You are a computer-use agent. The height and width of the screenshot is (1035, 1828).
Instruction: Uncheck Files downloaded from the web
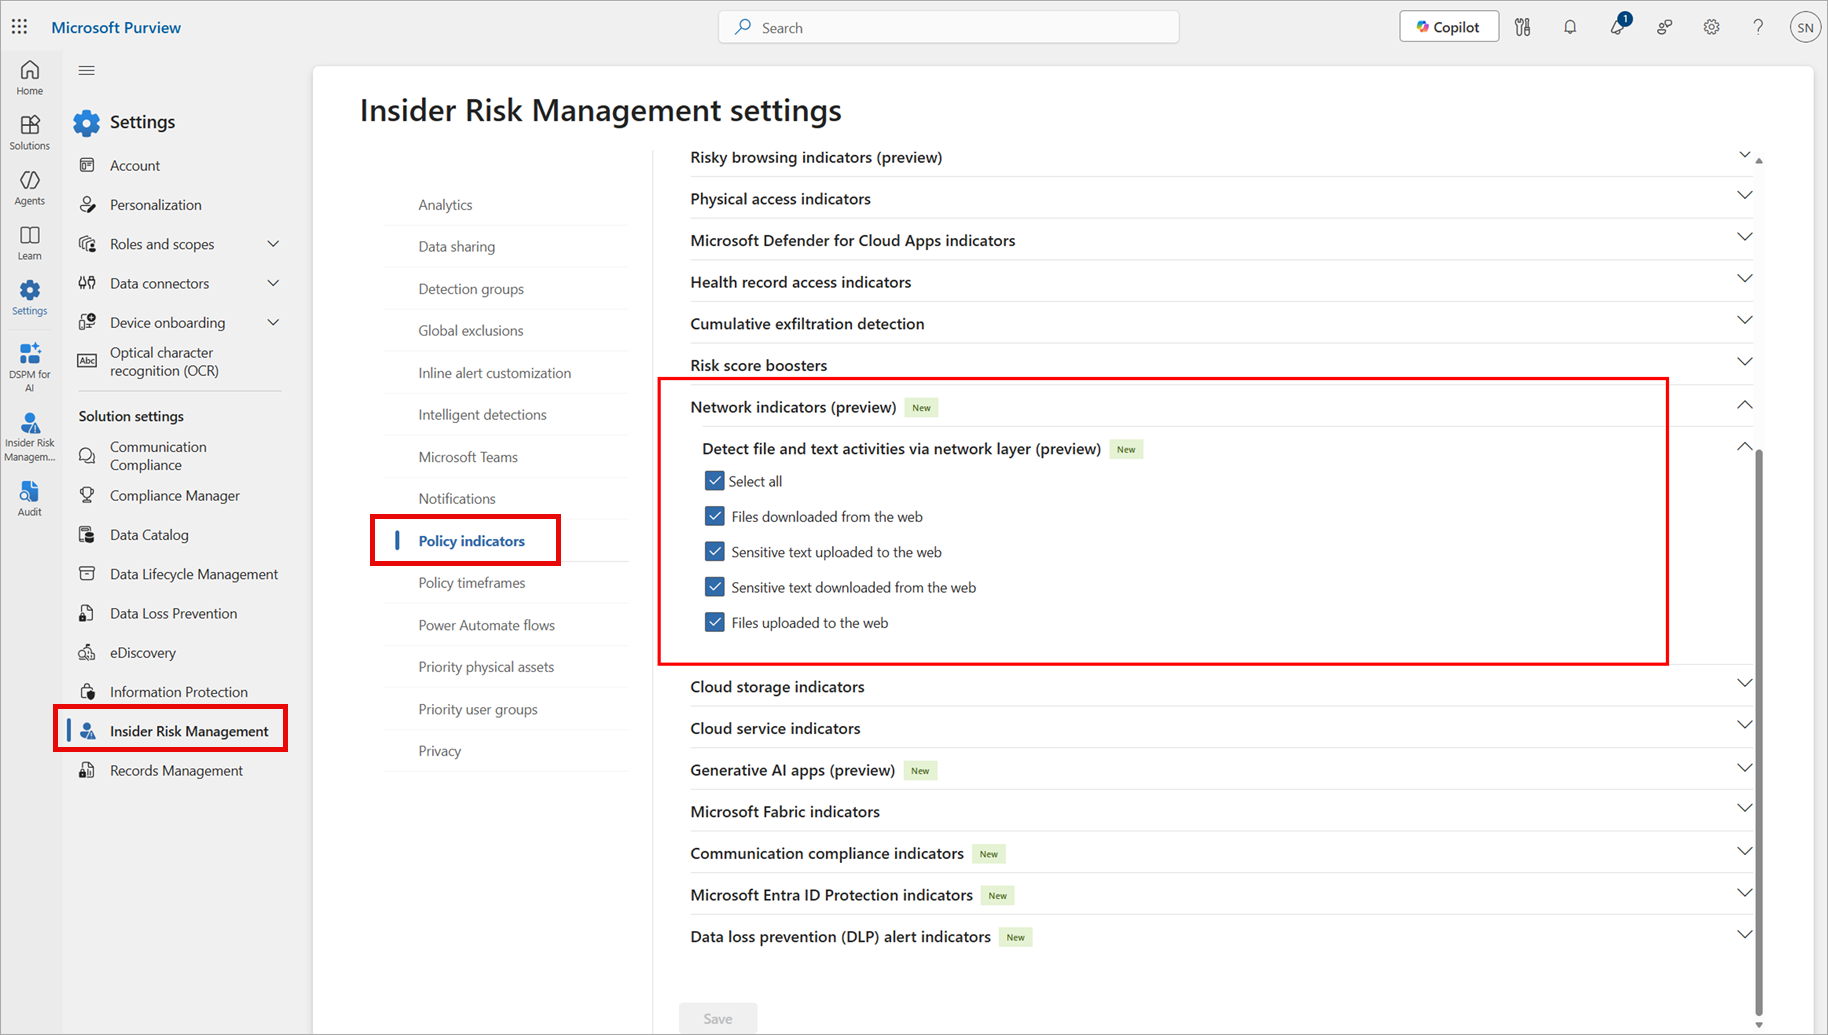pyautogui.click(x=714, y=516)
